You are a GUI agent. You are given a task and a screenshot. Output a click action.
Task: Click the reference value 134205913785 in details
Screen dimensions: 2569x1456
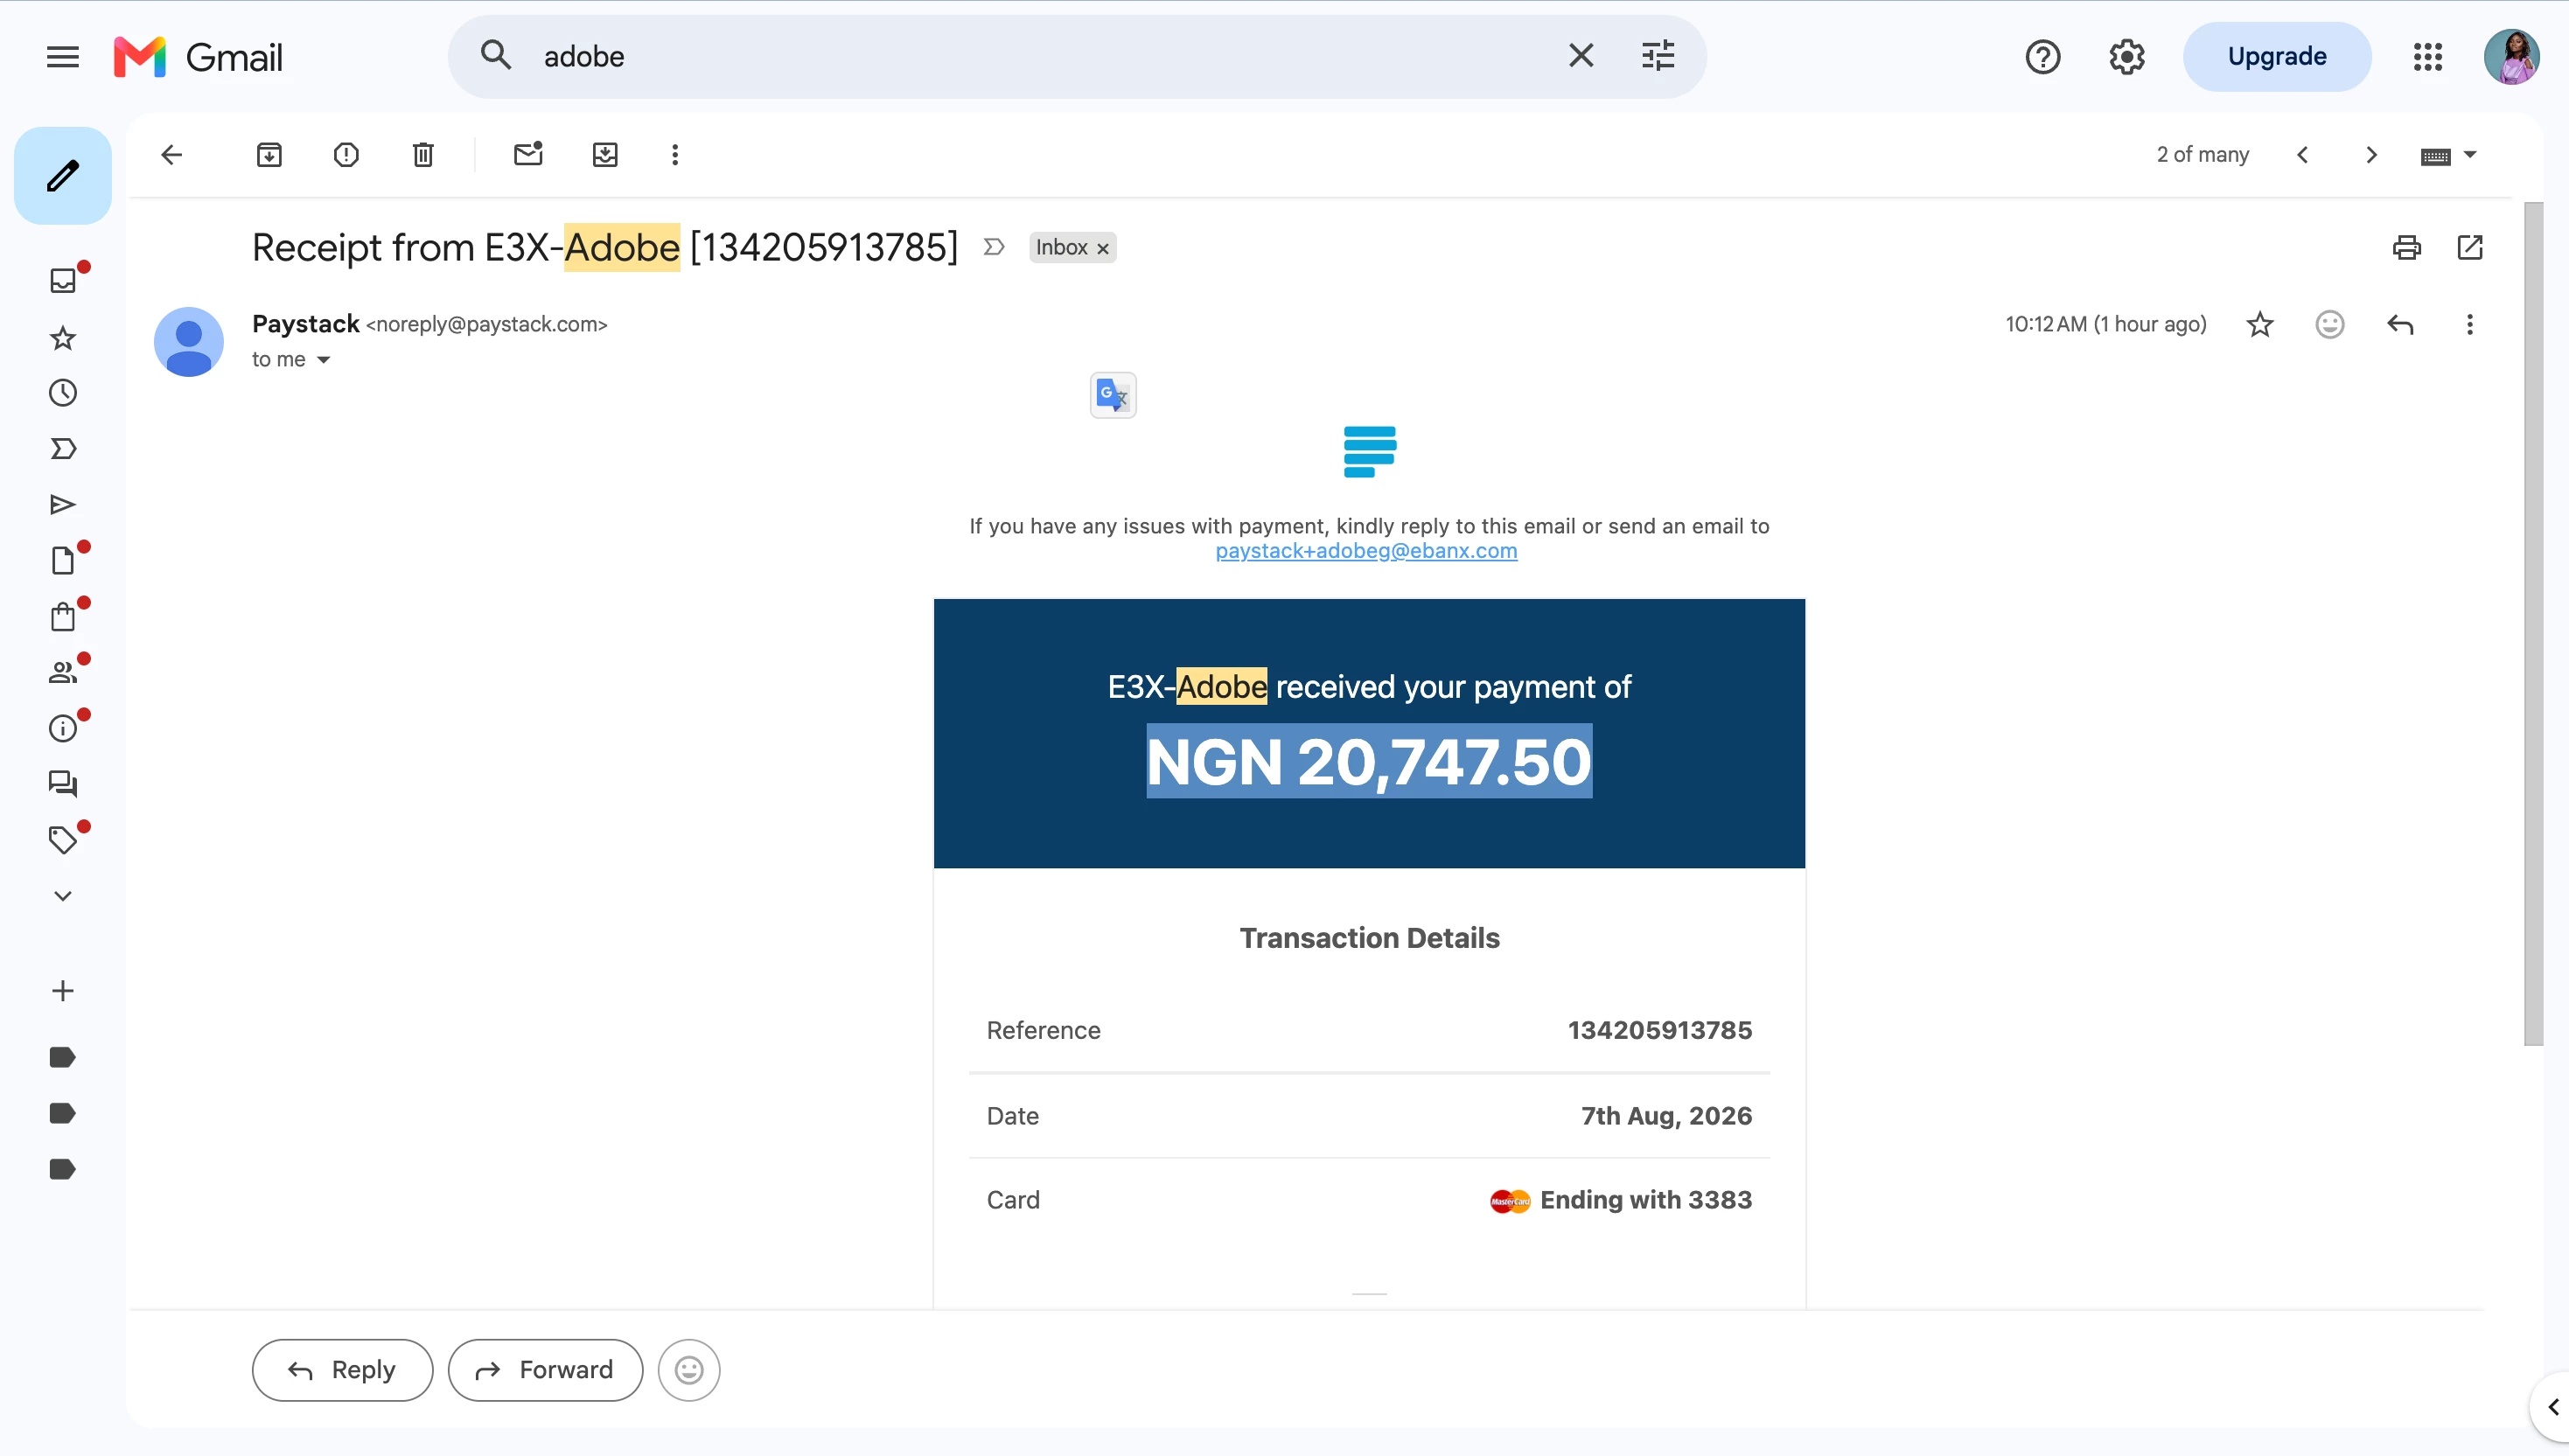(1660, 1030)
